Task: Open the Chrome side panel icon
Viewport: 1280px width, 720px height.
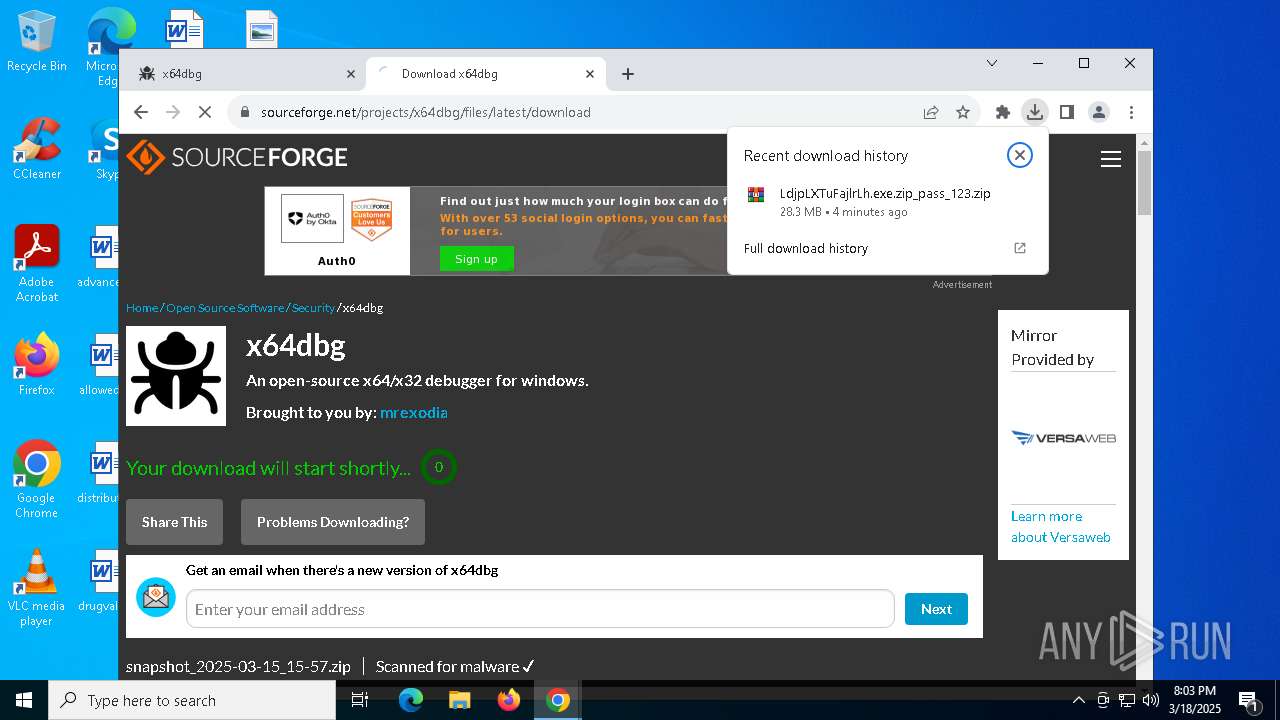Action: click(1067, 112)
